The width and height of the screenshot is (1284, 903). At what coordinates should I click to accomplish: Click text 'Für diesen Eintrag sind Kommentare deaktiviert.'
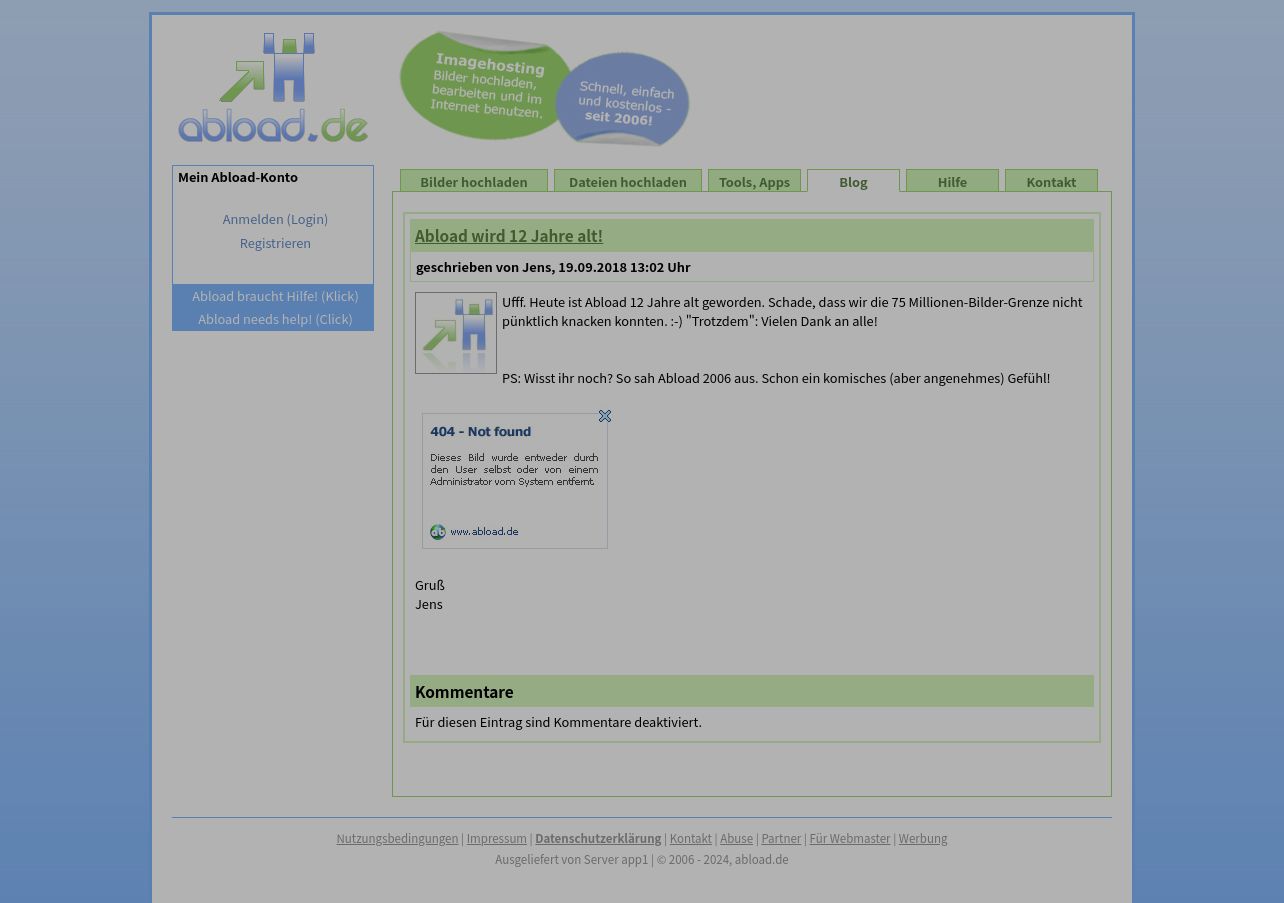[558, 722]
